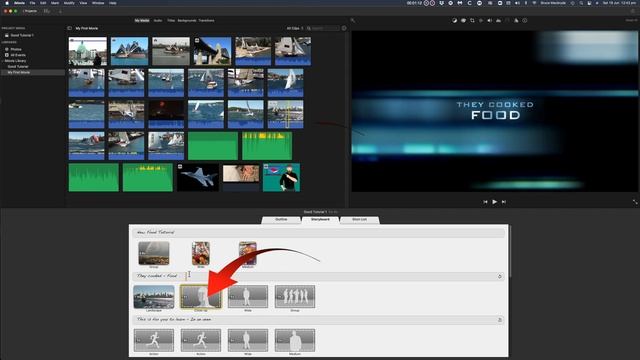Select Good Tutorial 1 project in sidebar
The image size is (640, 360).
(22, 36)
